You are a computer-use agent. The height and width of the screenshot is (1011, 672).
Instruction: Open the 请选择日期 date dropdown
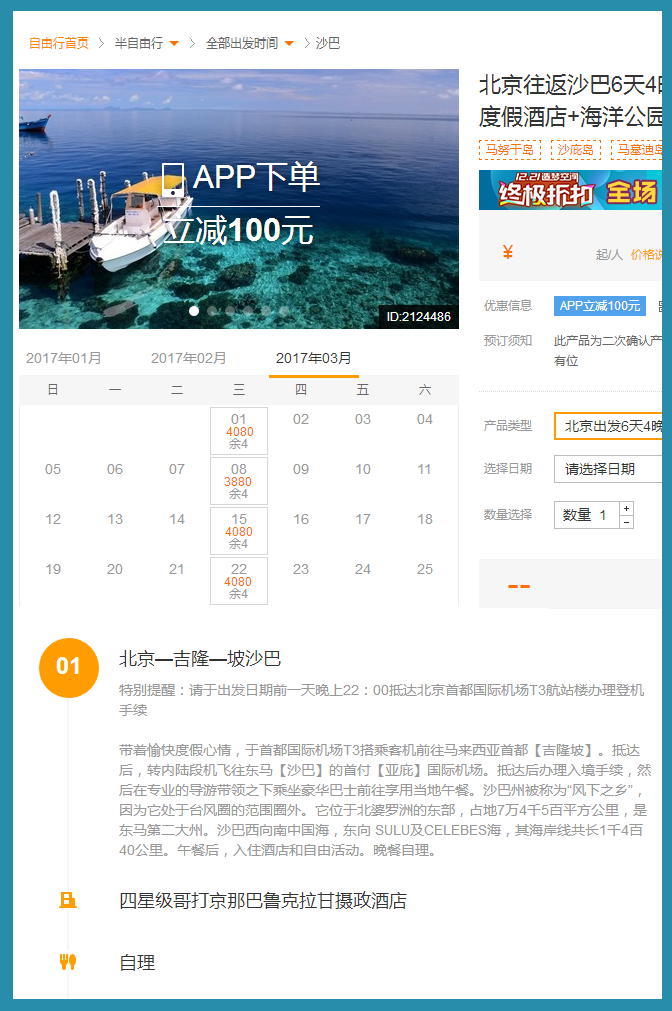click(608, 469)
